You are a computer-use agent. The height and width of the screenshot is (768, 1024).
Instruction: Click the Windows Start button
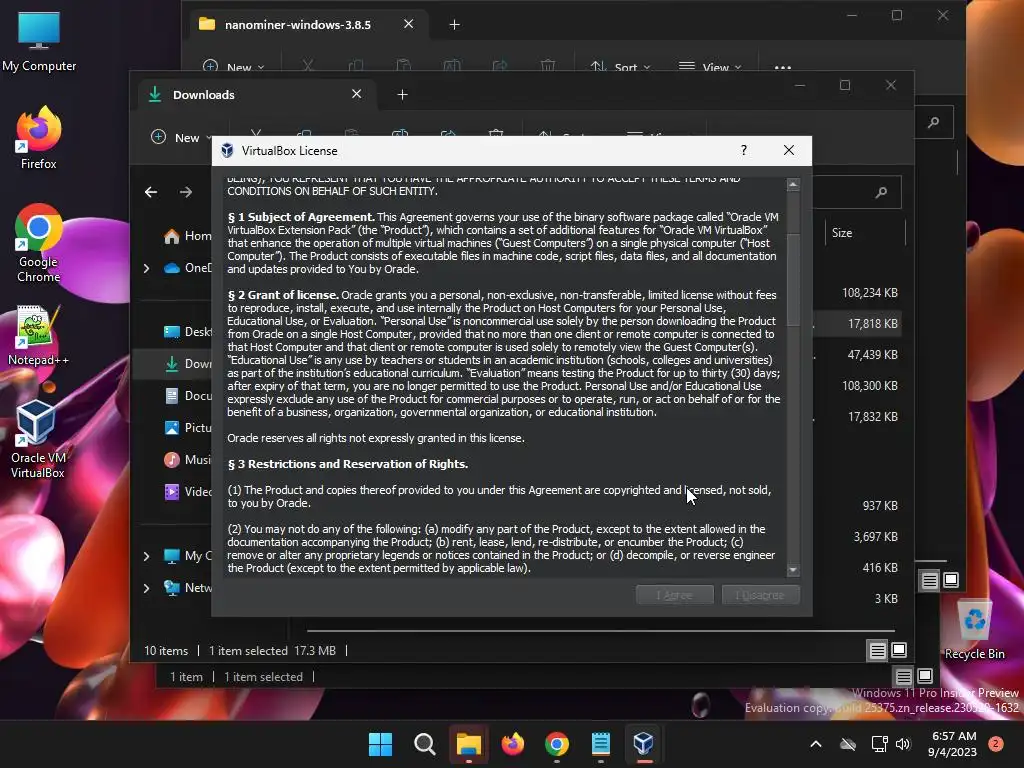(x=380, y=744)
